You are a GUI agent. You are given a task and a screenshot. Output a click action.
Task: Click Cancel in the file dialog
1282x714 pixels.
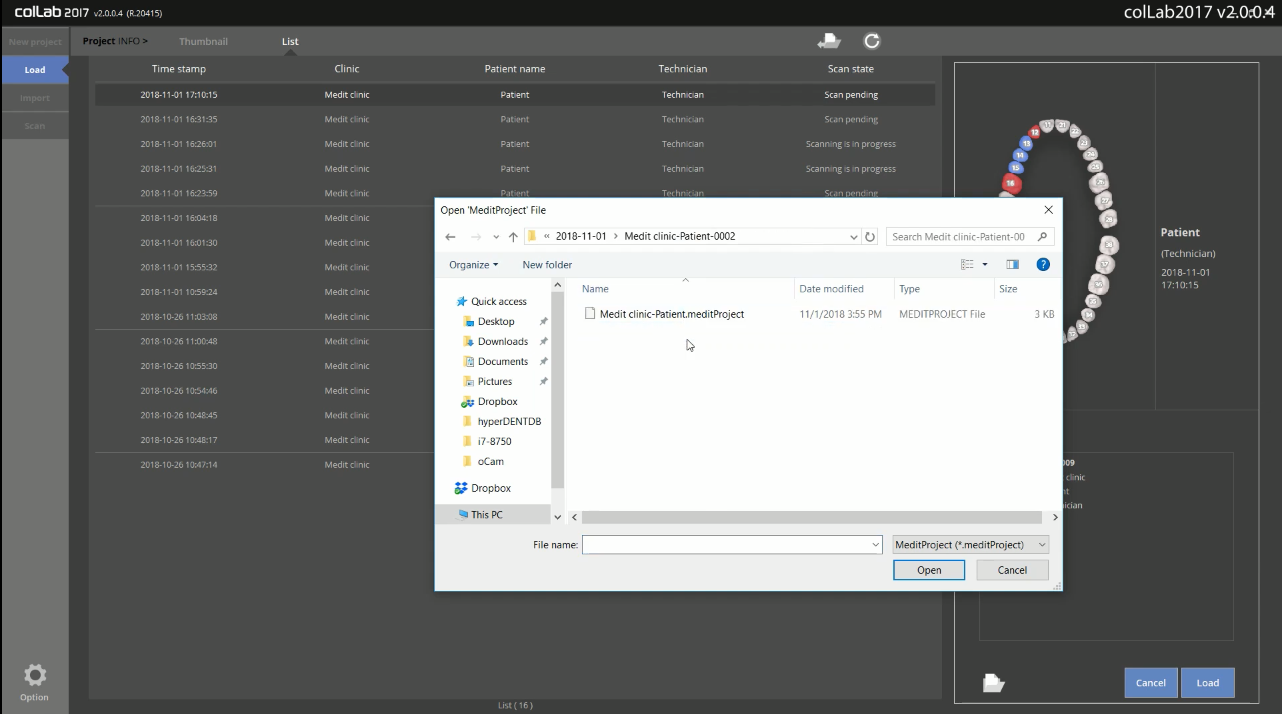1012,570
